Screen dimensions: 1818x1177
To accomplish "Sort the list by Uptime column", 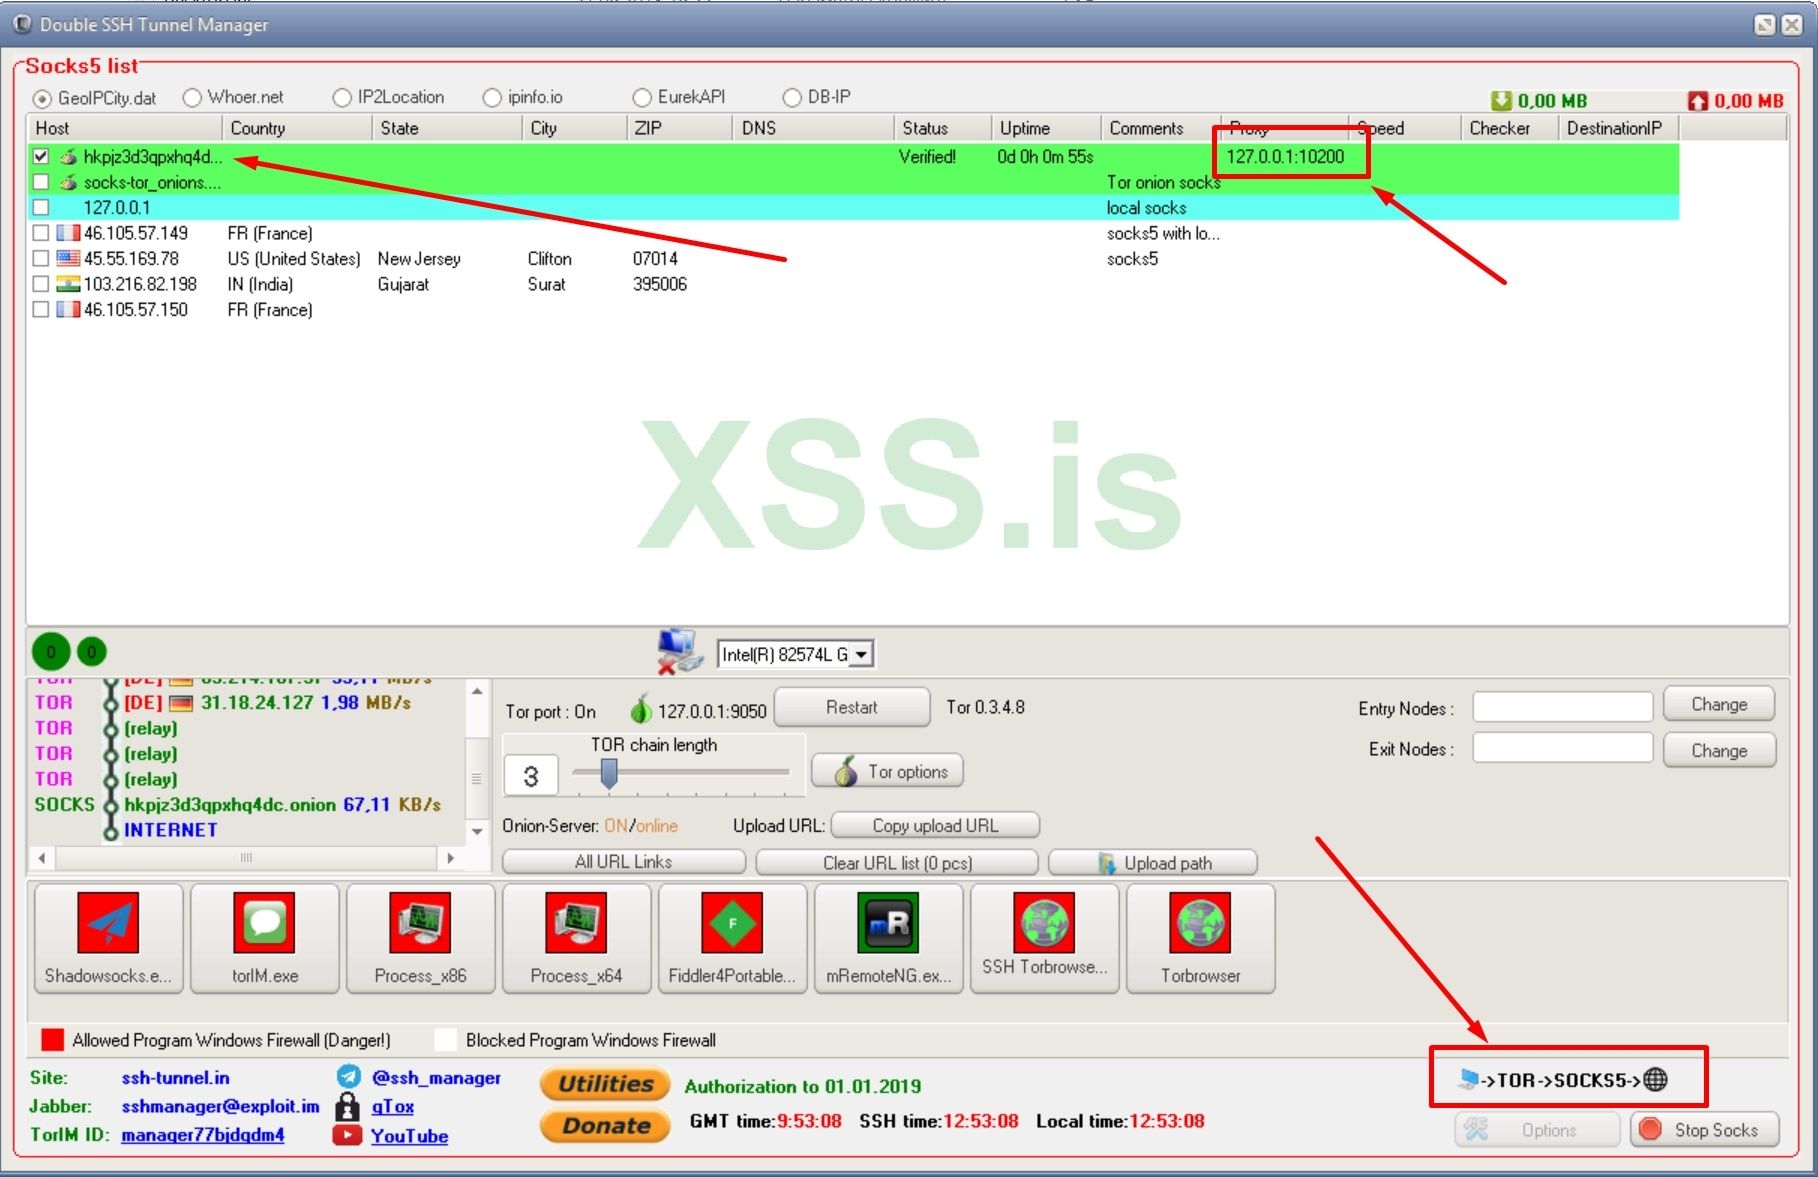I will point(1046,128).
